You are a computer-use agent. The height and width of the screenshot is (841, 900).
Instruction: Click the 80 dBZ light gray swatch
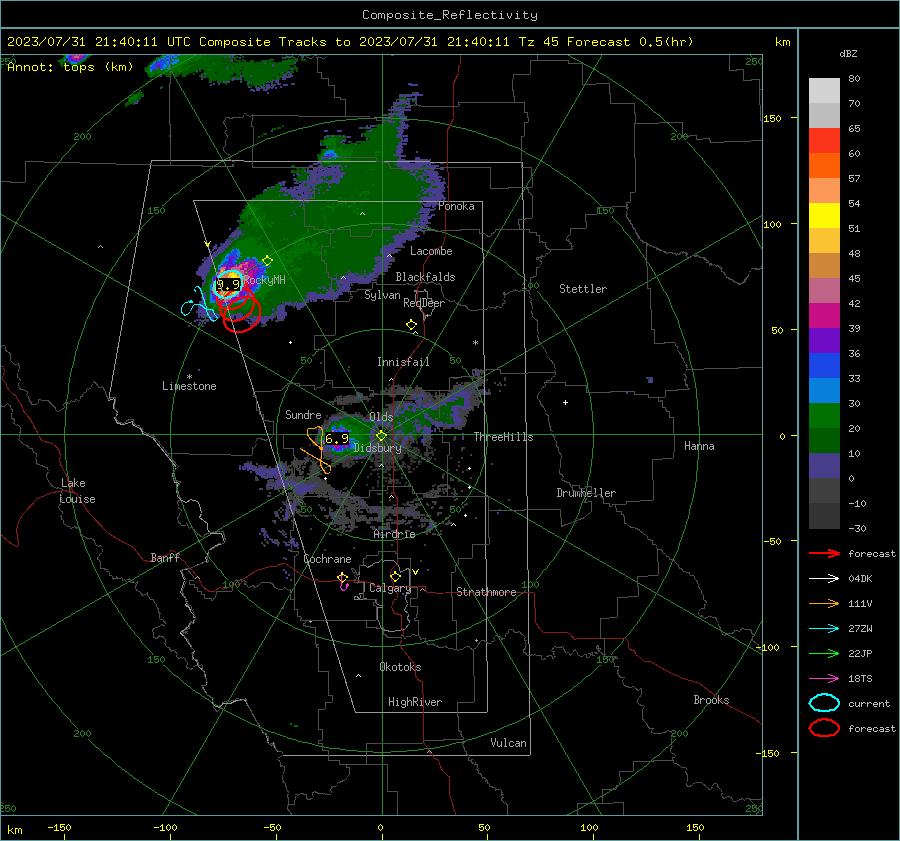[824, 90]
